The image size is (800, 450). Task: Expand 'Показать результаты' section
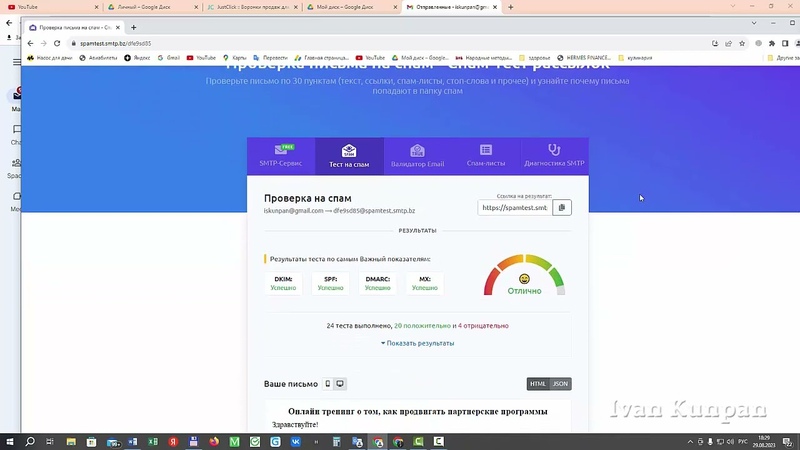[418, 343]
